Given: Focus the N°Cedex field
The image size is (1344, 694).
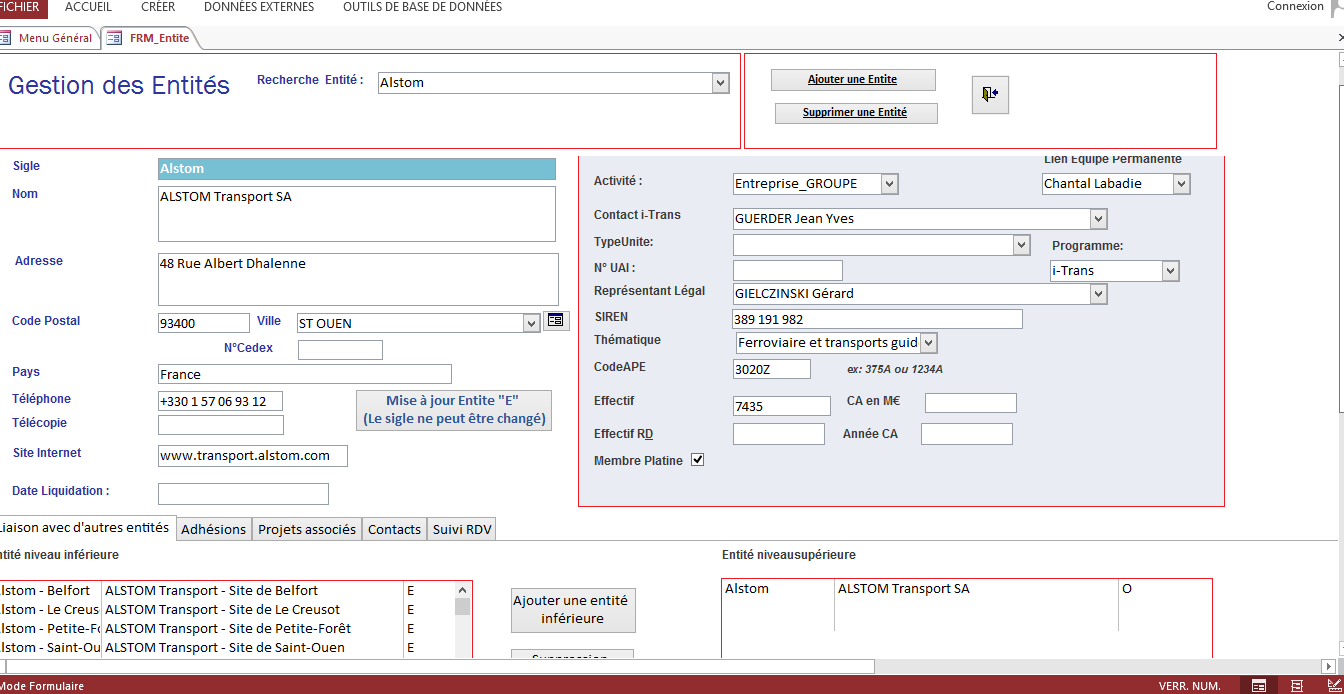Looking at the screenshot, I should tap(340, 350).
